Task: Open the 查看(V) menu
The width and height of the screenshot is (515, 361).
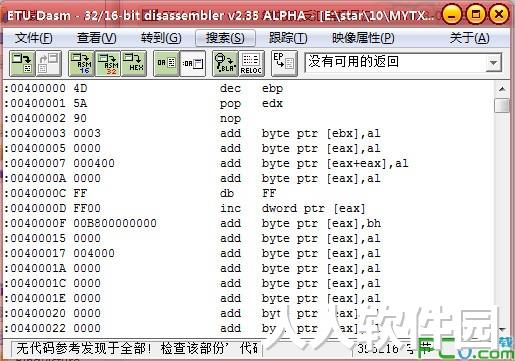Action: 97,38
